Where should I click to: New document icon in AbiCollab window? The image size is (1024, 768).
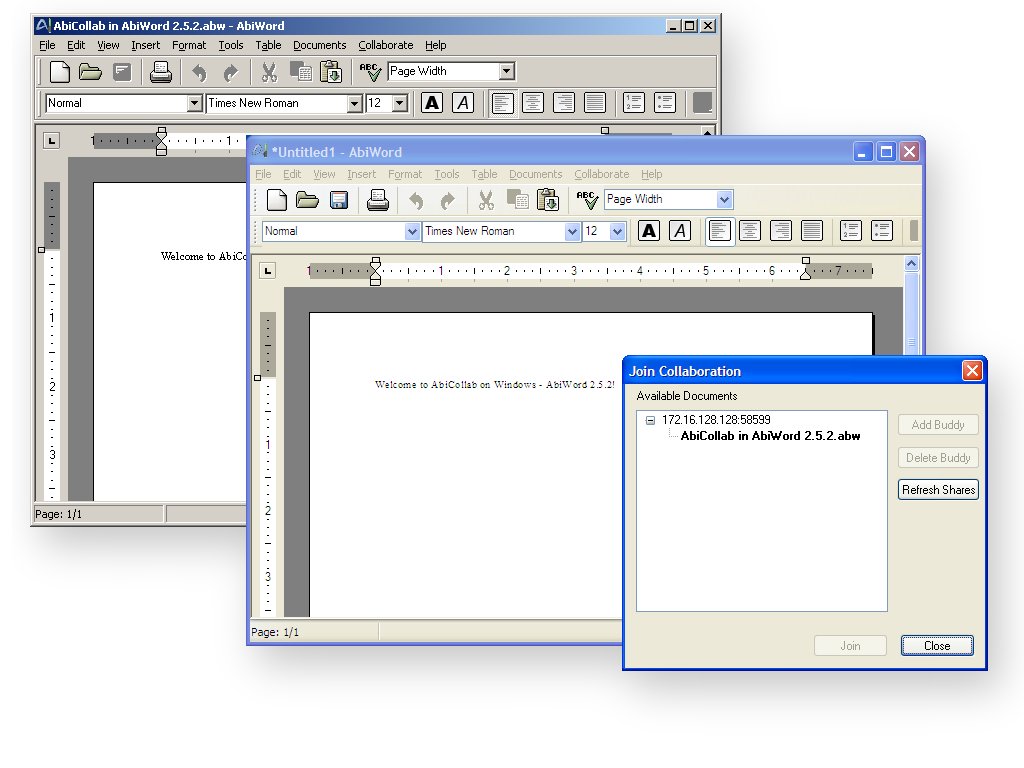(59, 72)
